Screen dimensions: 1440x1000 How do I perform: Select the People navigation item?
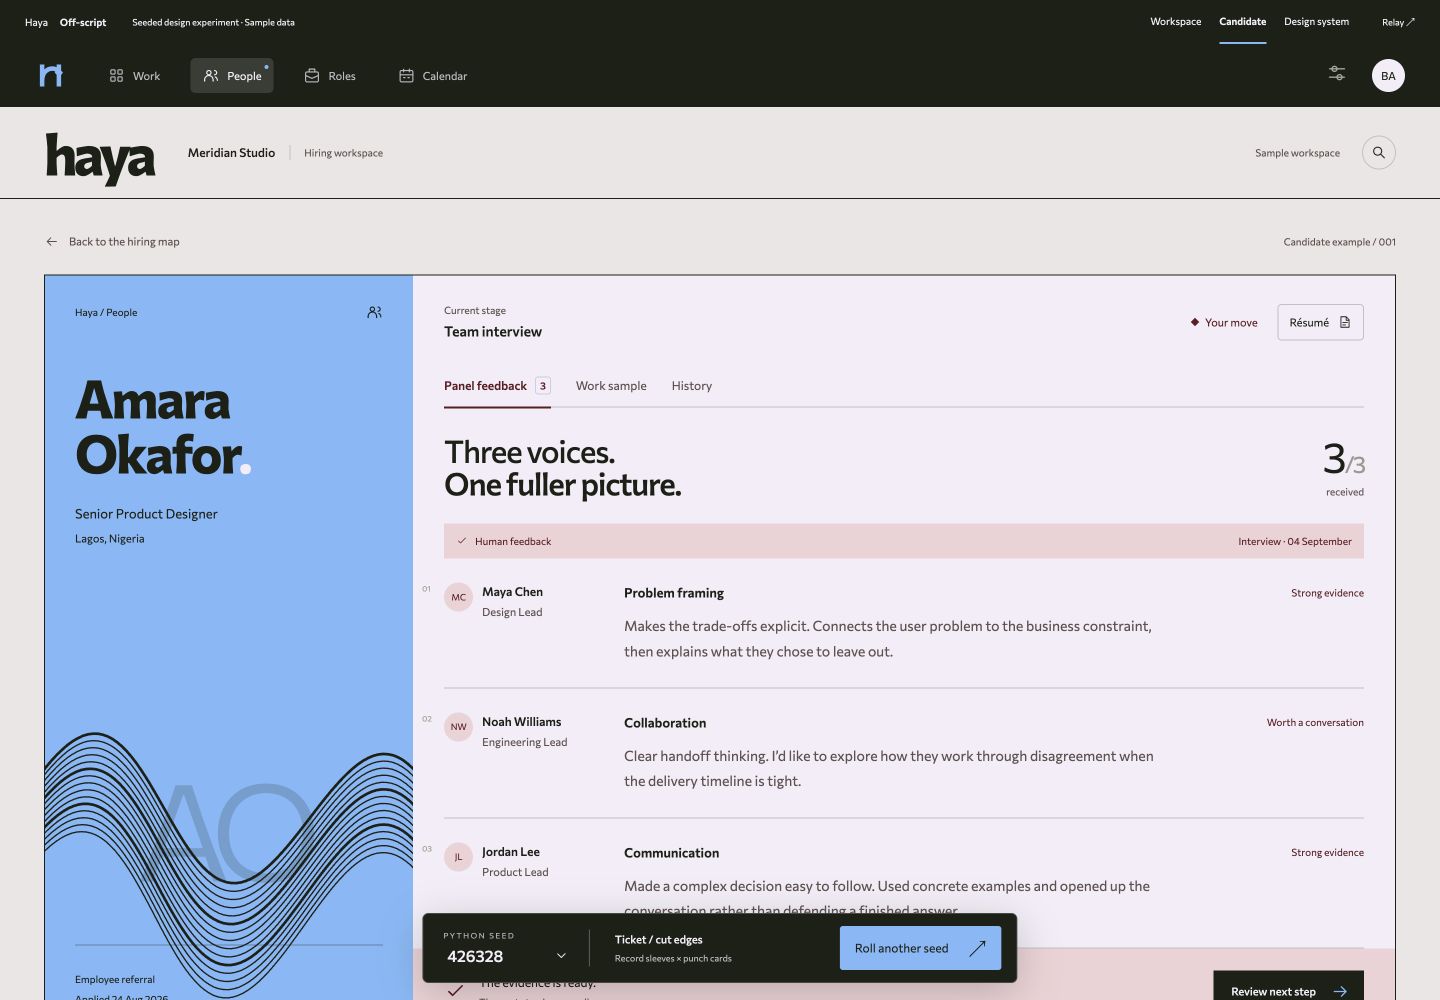[x=232, y=76]
